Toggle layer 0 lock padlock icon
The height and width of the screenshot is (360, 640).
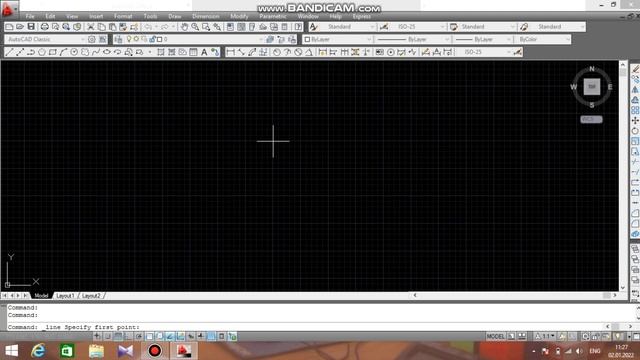[x=152, y=39]
